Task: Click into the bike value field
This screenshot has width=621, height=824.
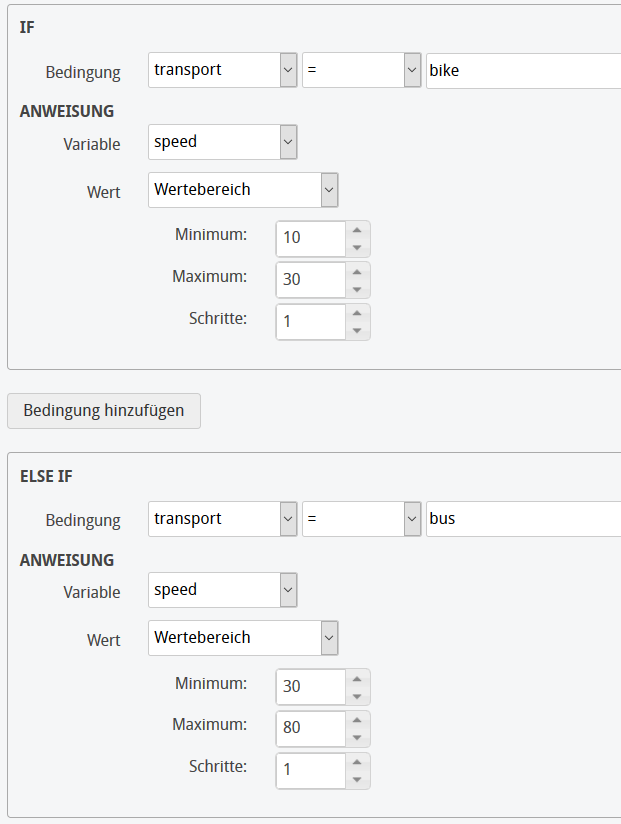Action: tap(520, 70)
